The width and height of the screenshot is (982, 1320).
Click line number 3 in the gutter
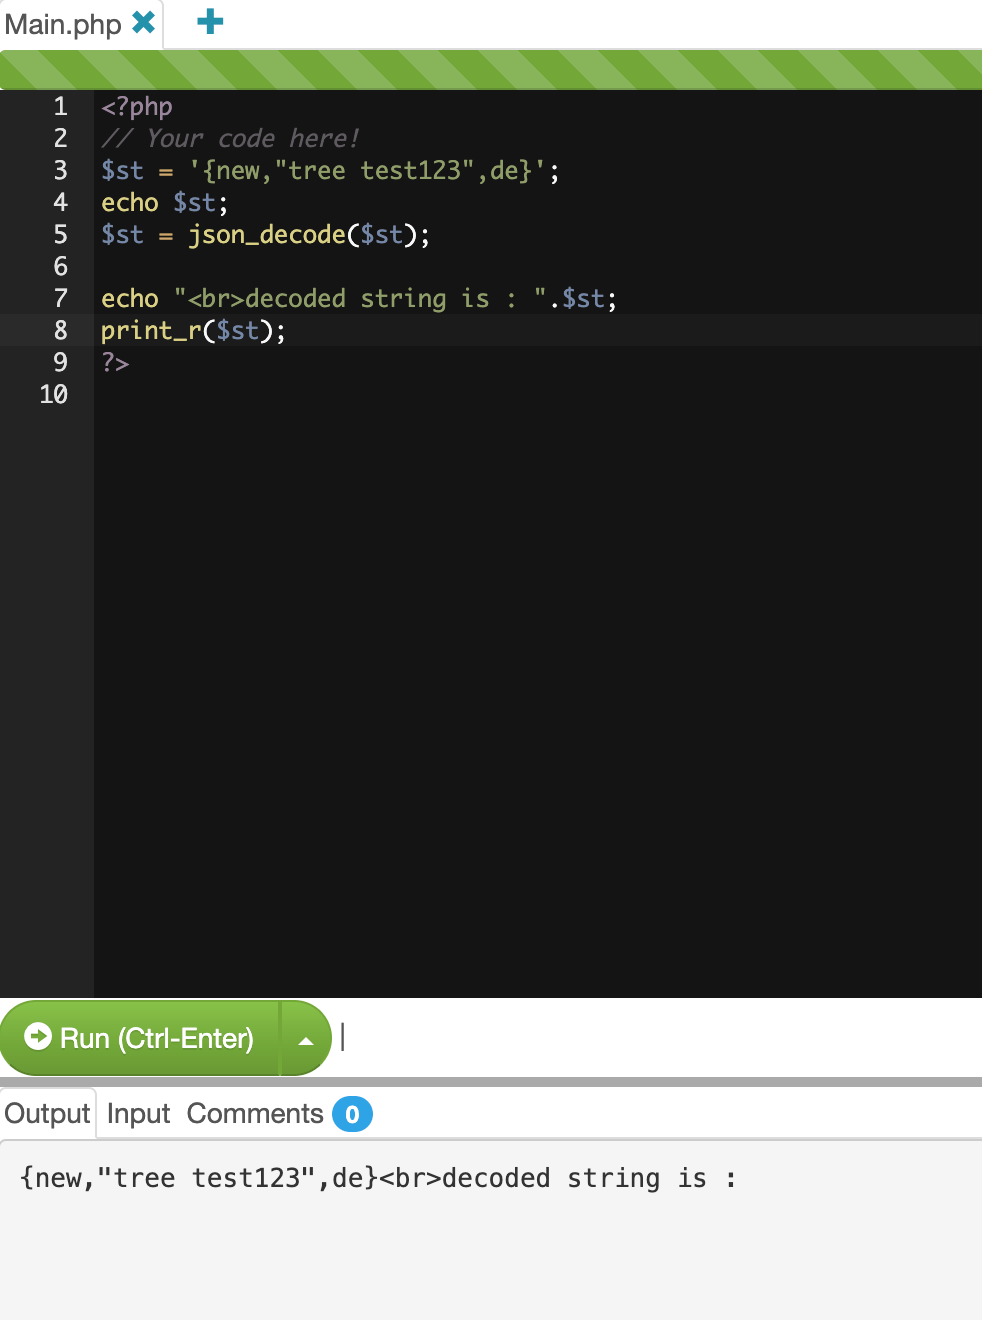pyautogui.click(x=60, y=170)
